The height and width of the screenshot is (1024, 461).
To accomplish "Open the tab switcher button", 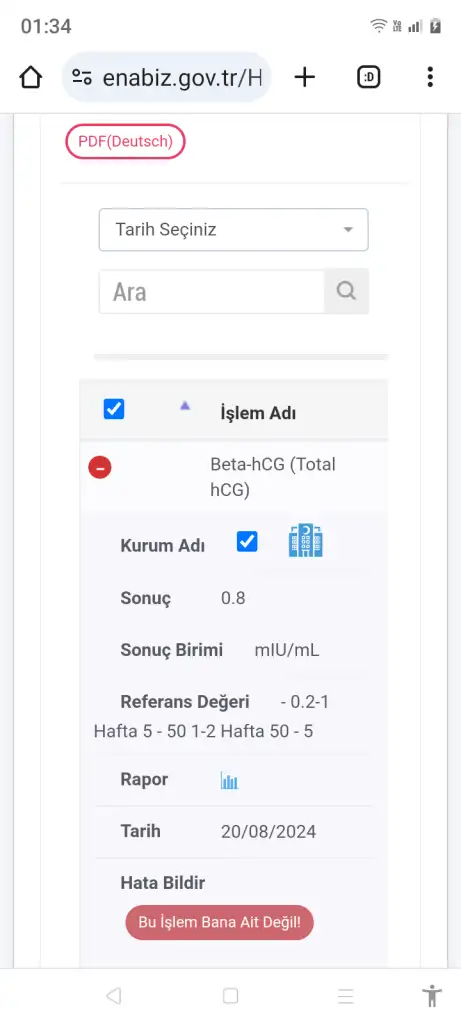I will (x=368, y=78).
